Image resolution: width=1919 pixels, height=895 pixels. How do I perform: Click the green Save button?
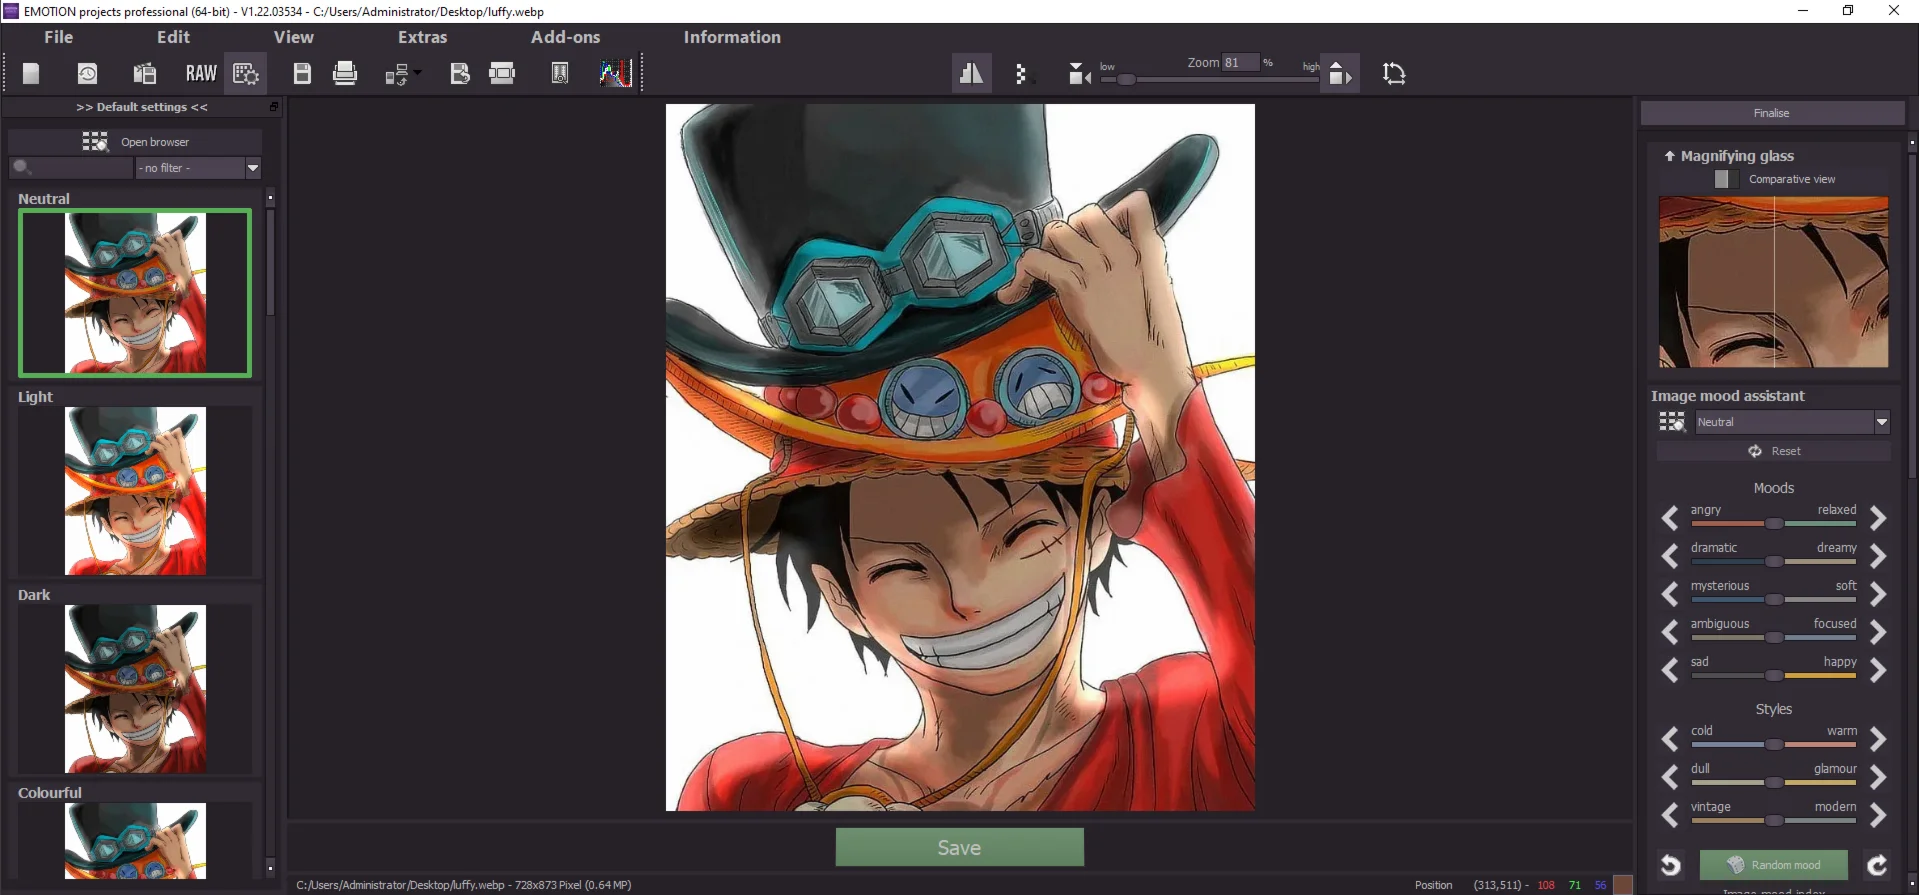click(x=959, y=847)
